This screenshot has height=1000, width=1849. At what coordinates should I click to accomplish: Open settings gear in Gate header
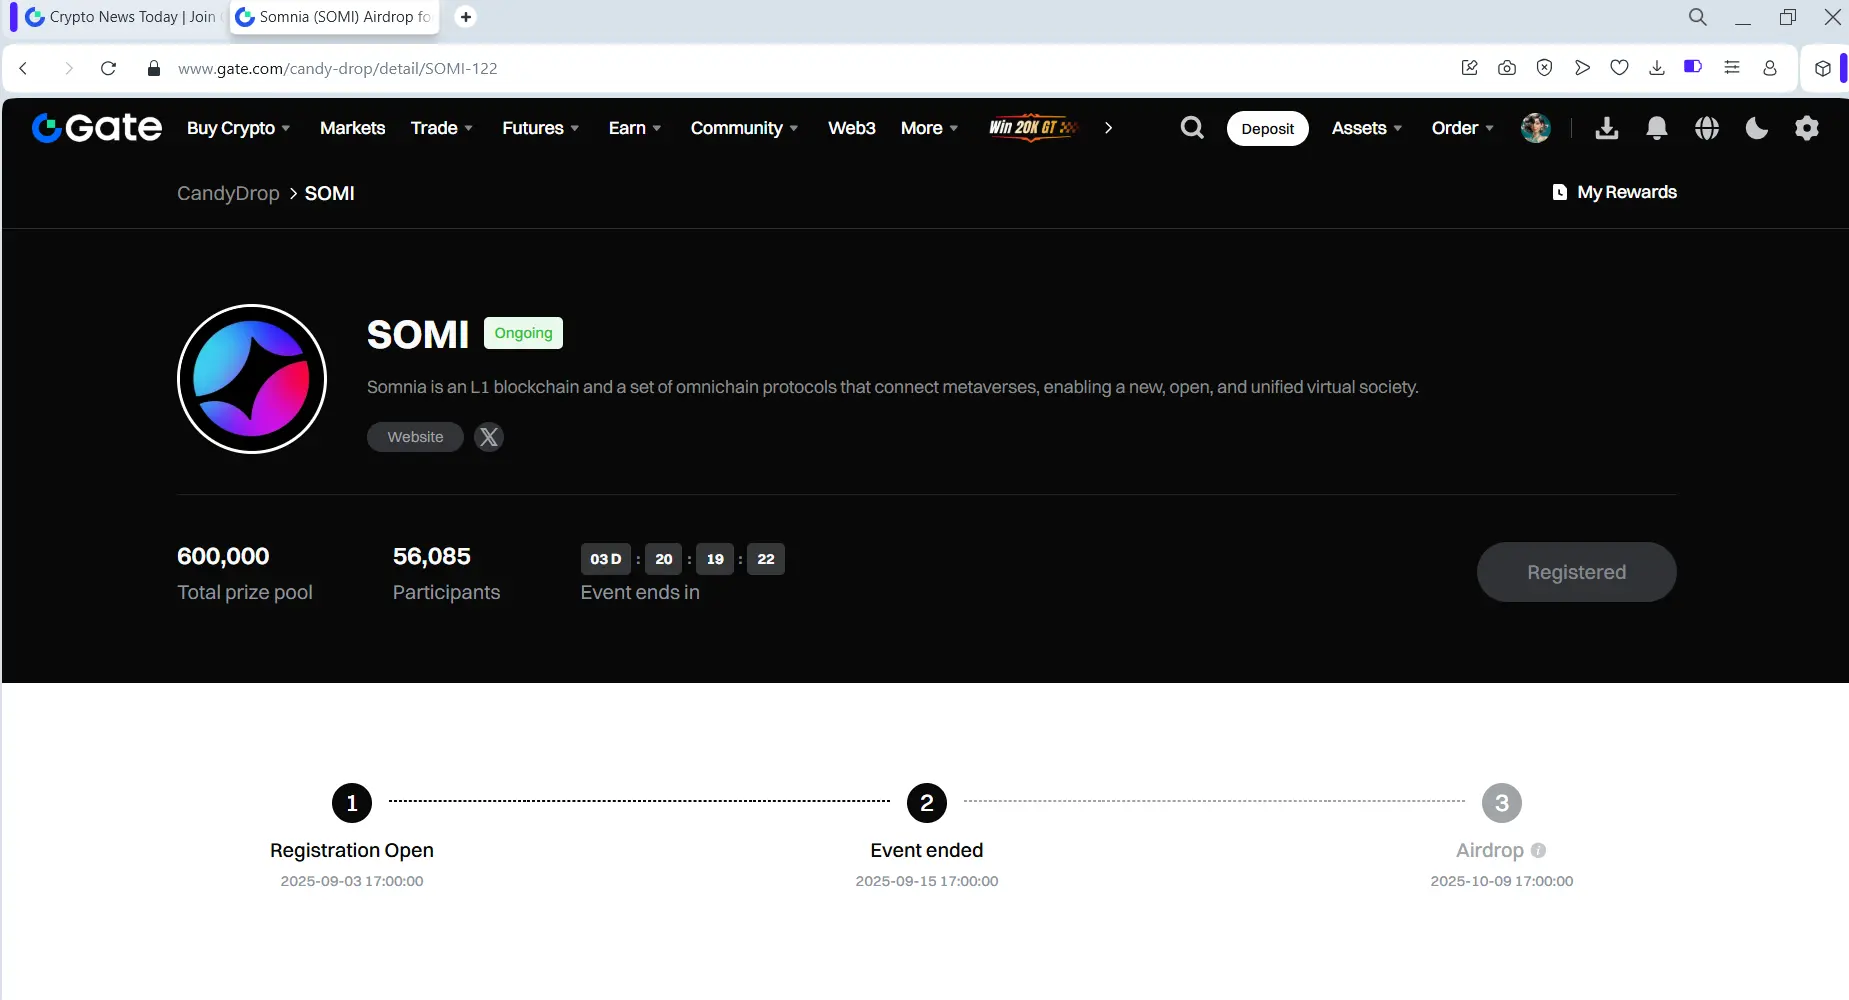[x=1807, y=128]
